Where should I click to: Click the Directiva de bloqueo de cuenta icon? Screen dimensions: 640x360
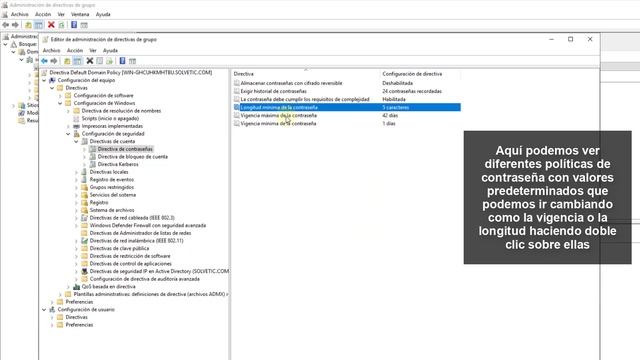pos(93,156)
